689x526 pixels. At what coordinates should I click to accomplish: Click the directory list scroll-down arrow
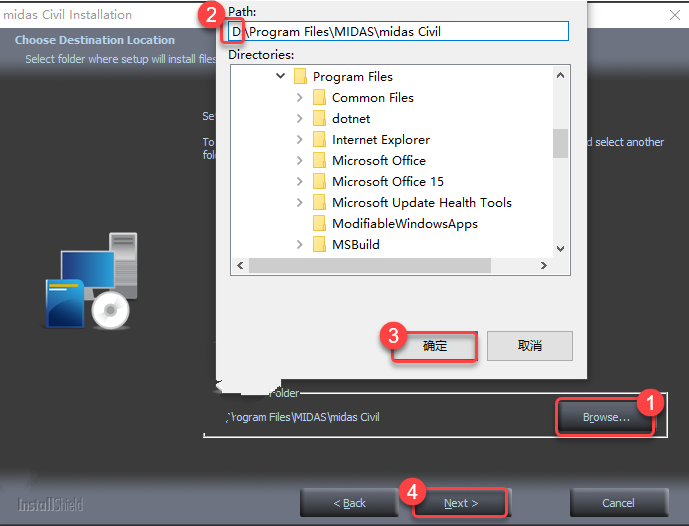[560, 249]
